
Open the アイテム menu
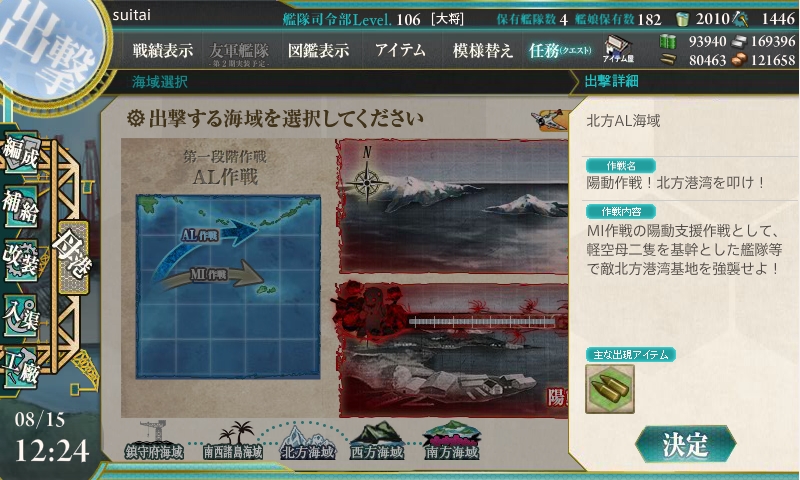point(401,50)
